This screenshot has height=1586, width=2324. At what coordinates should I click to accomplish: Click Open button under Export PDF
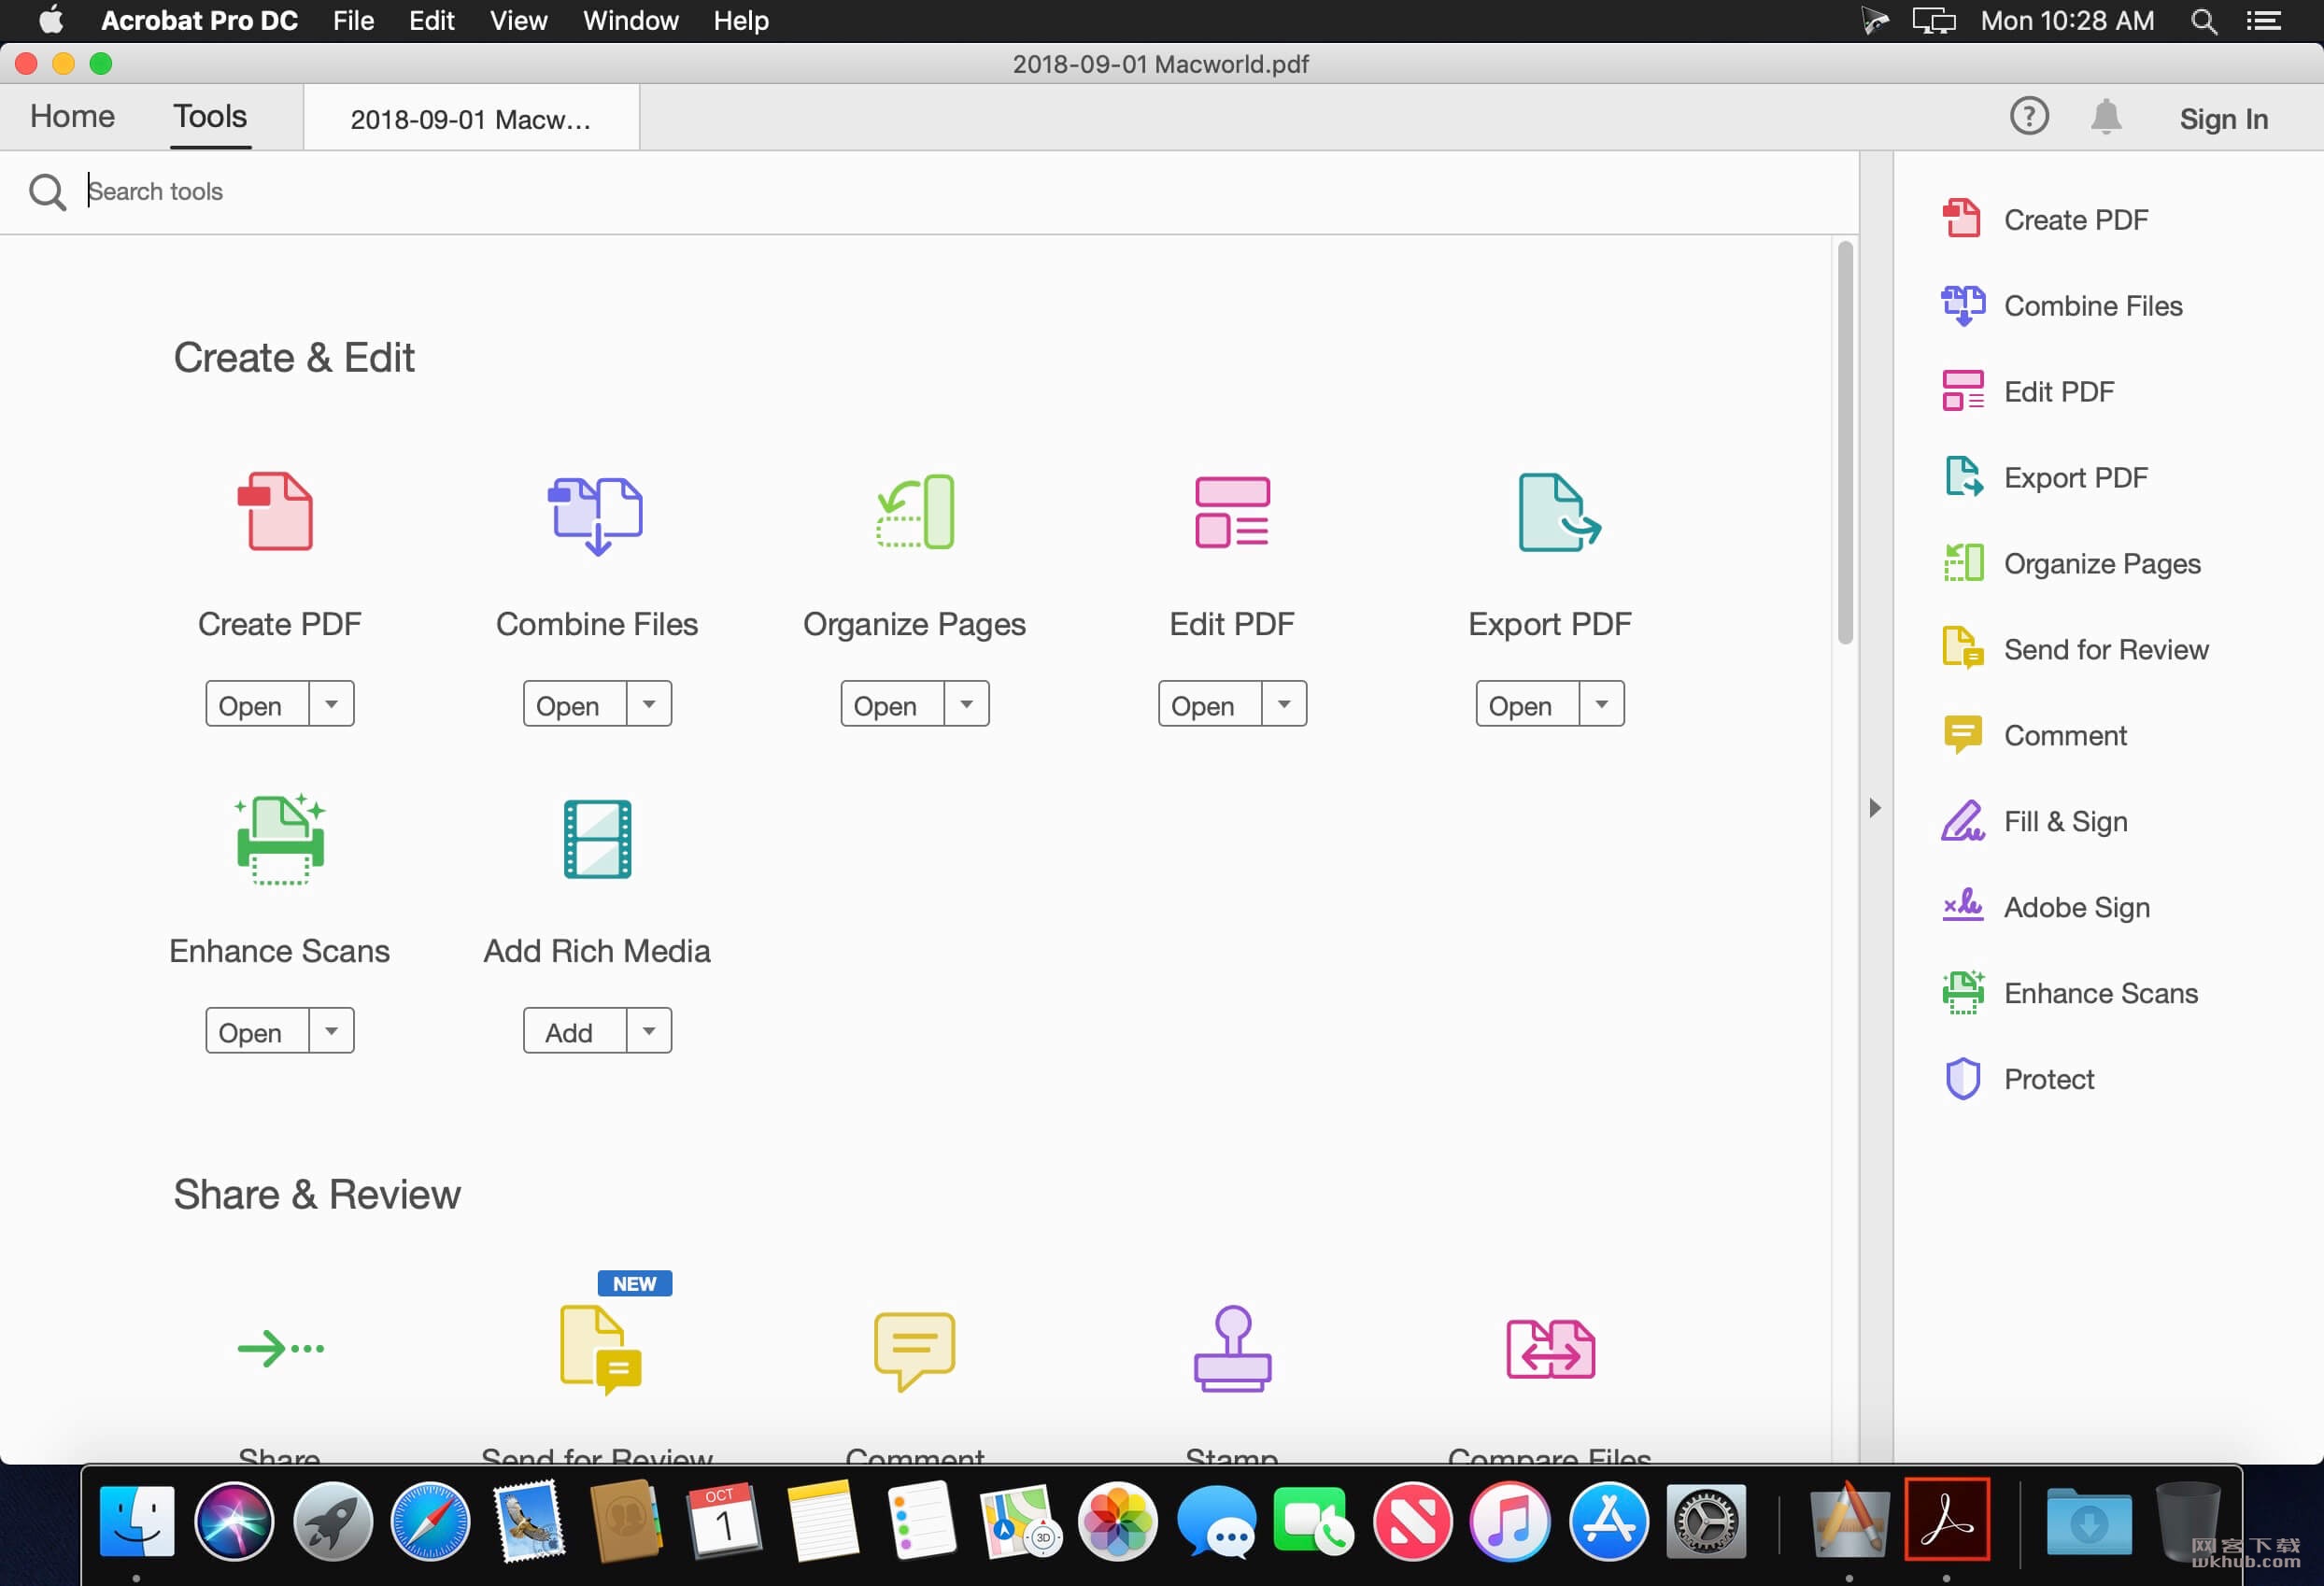coord(1529,704)
